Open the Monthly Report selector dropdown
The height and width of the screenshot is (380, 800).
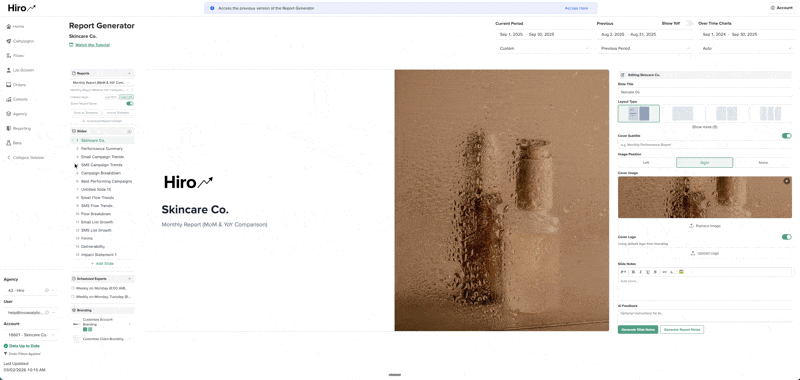tap(102, 82)
